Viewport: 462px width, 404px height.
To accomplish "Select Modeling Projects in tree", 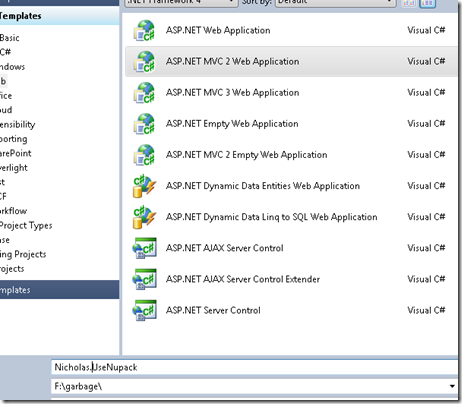I will point(23,254).
